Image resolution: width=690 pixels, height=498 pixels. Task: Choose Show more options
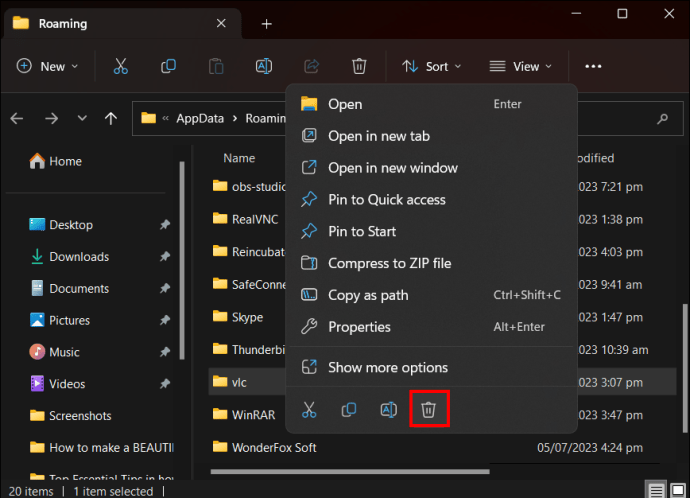click(431, 367)
